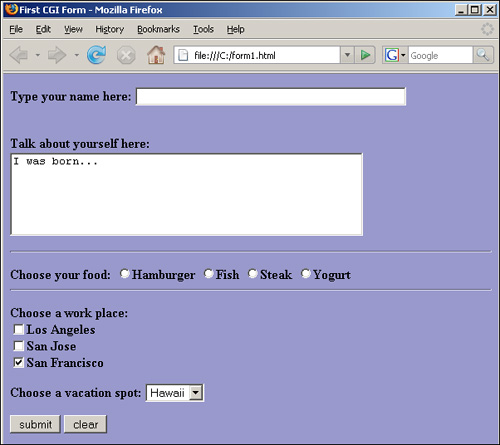Open the Tools menu
Viewport: 500px width, 445px height.
[x=203, y=29]
